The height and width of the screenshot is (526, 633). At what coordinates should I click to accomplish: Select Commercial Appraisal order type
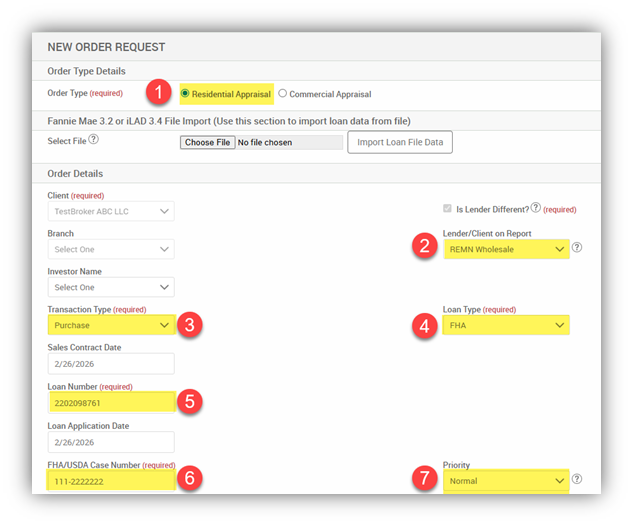tap(283, 94)
